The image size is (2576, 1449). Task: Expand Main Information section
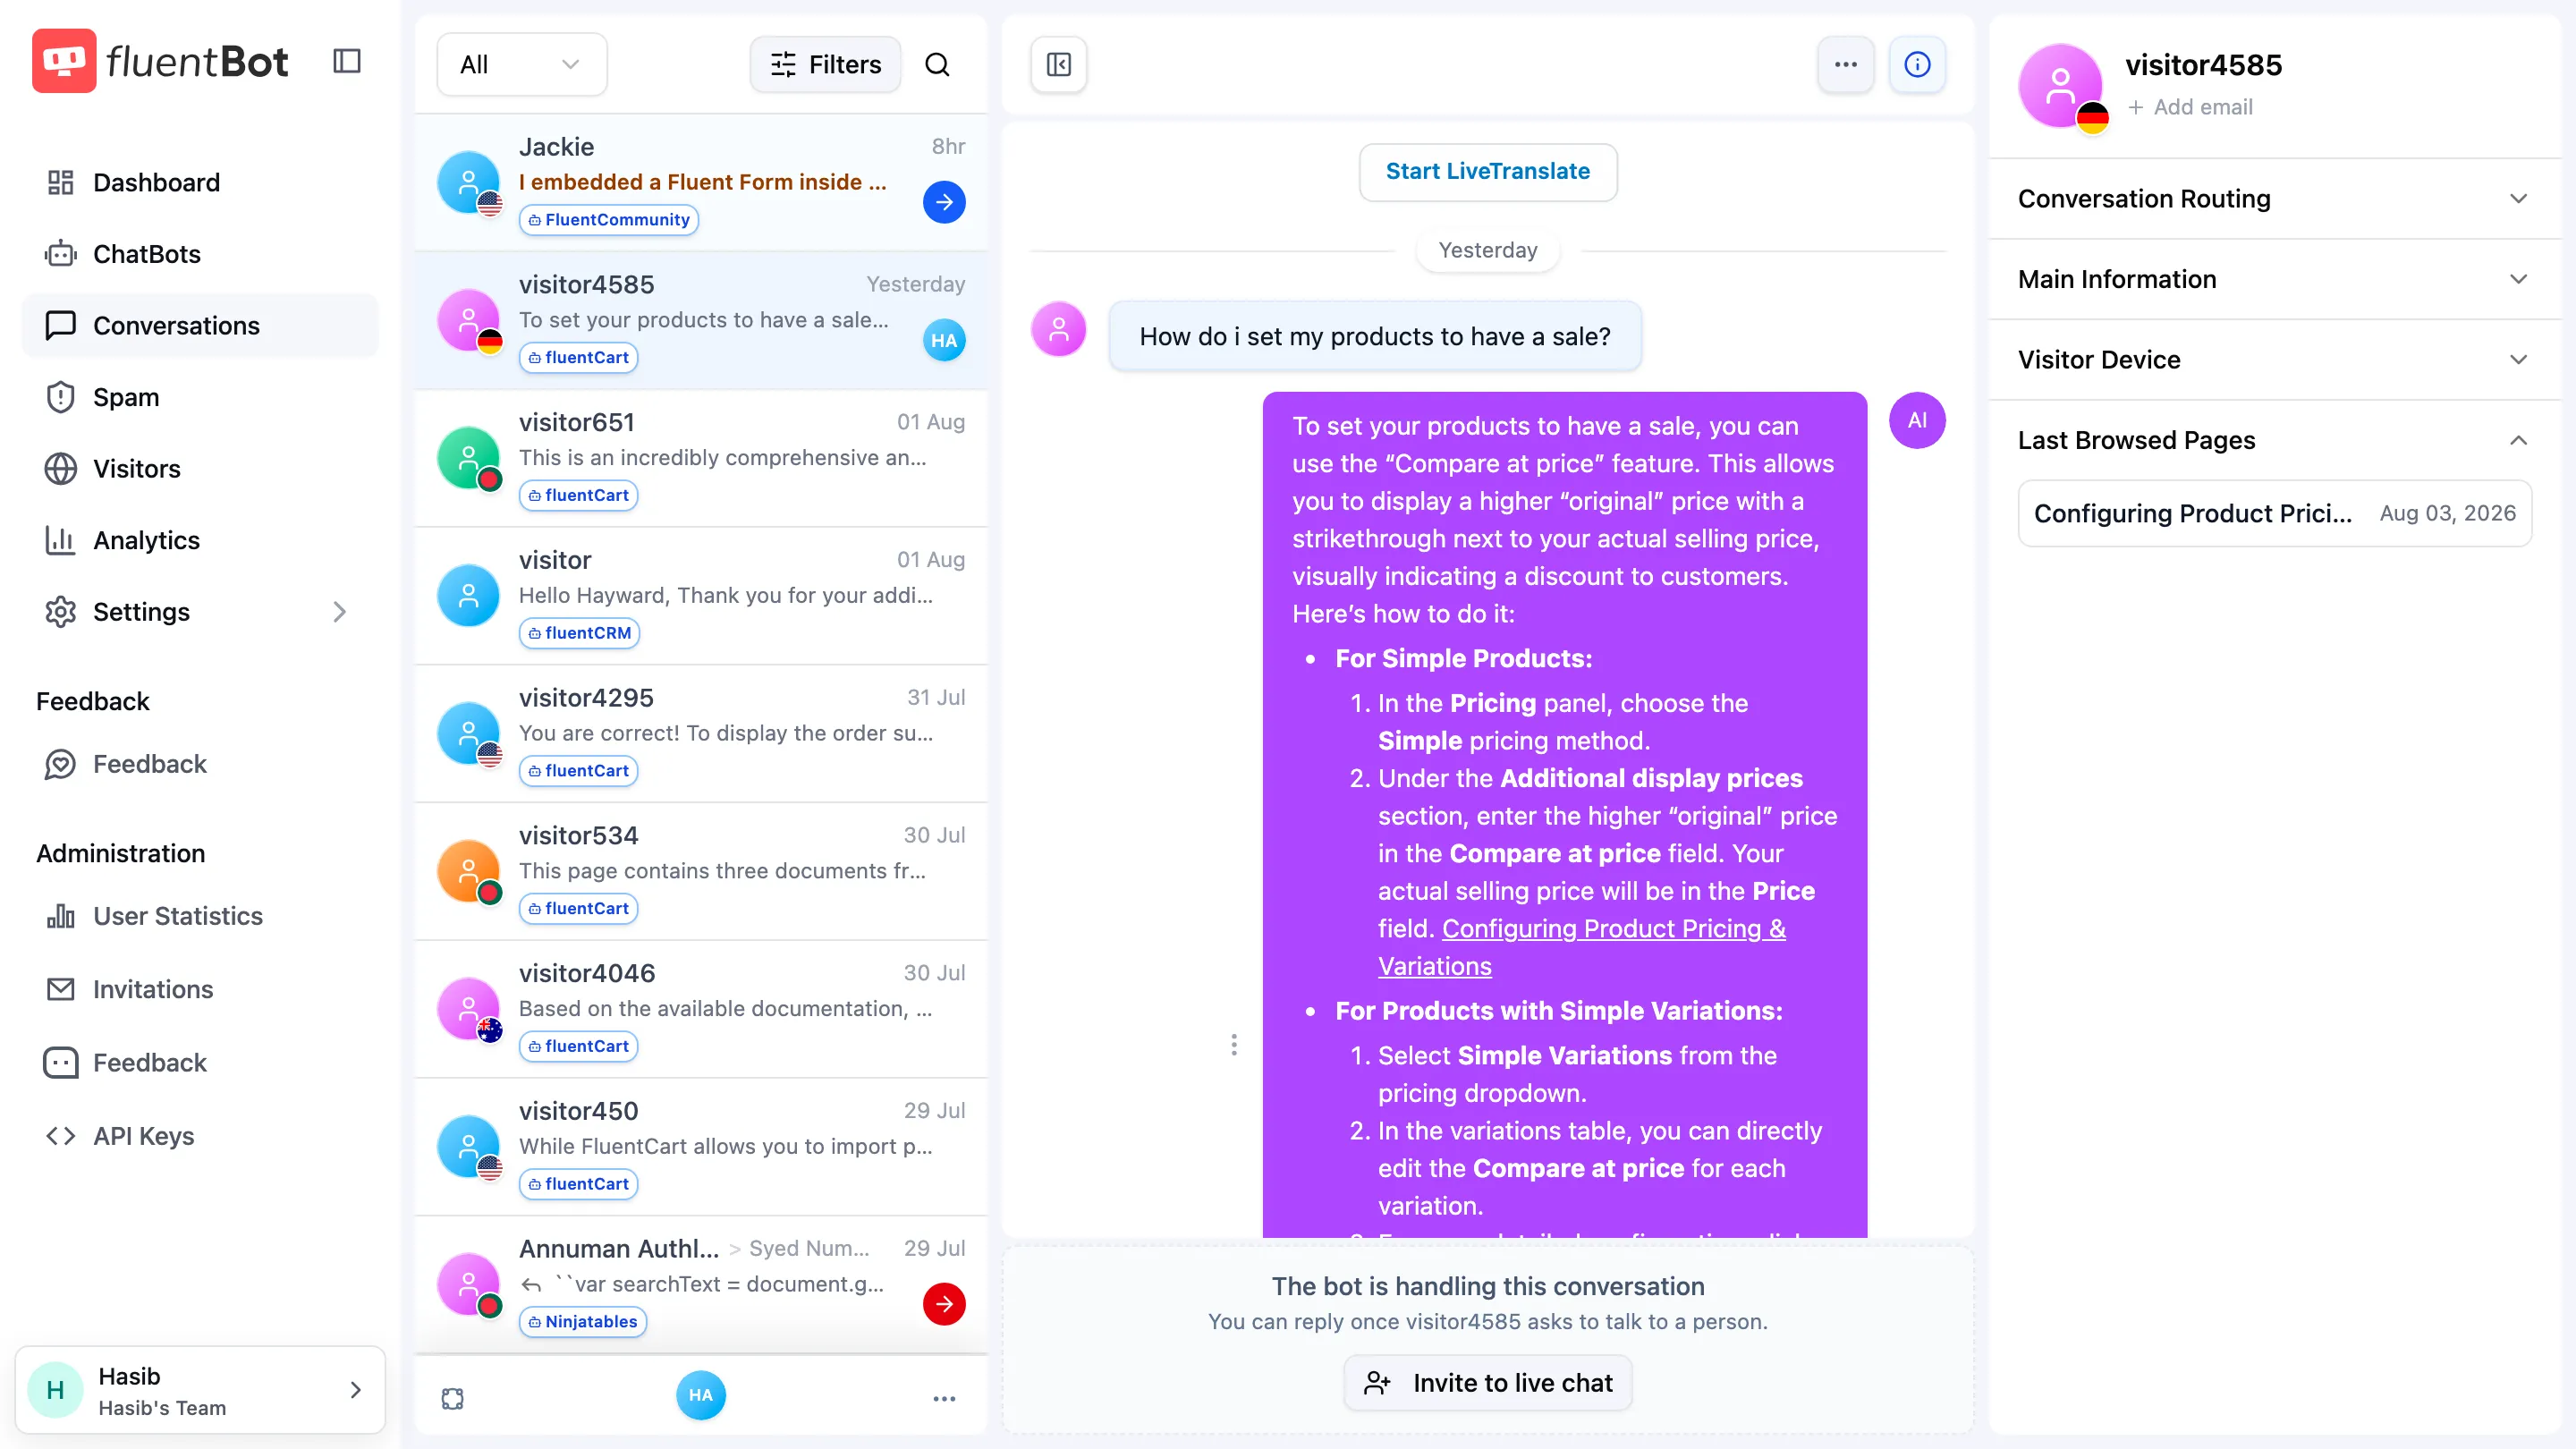click(x=2274, y=279)
